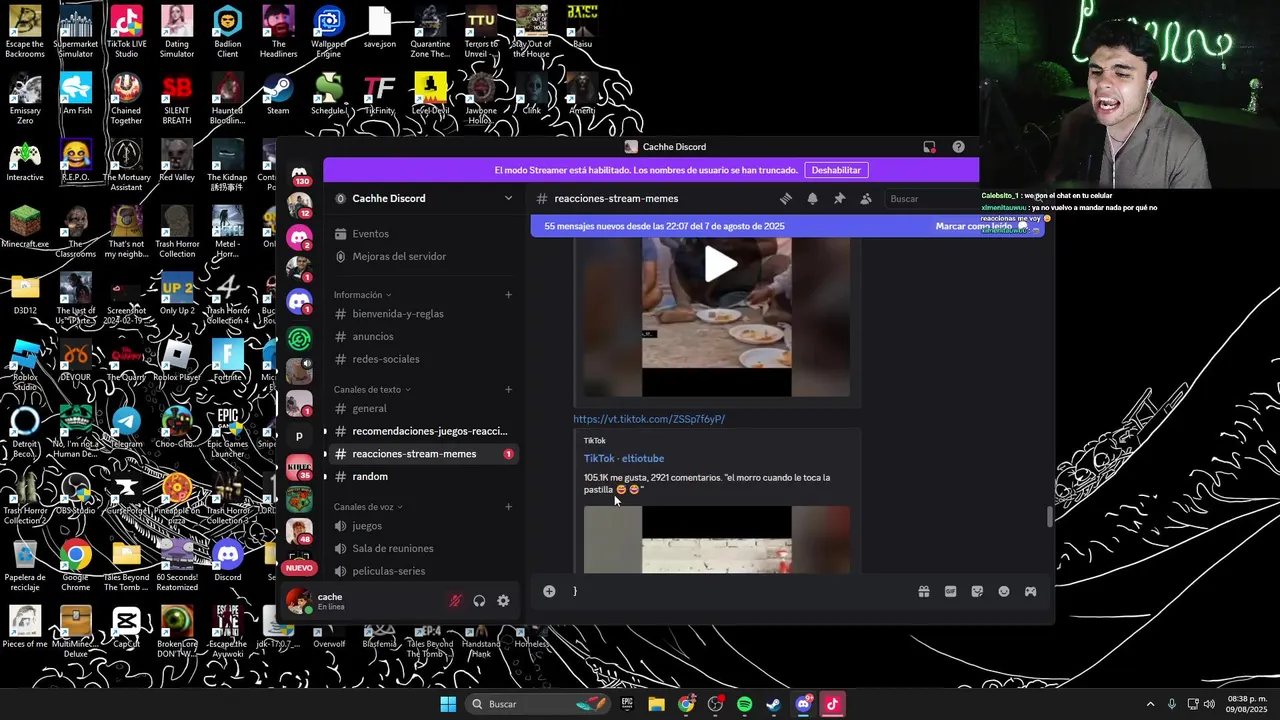The width and height of the screenshot is (1280, 720).
Task: Open the anuncios channel
Action: (424, 337)
